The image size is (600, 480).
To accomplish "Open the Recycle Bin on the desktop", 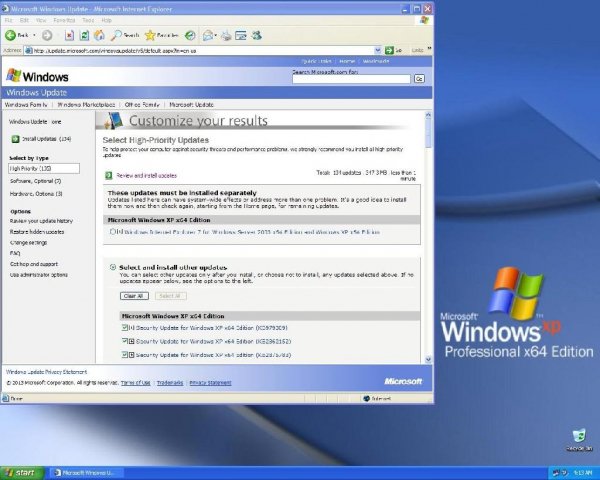I will point(579,436).
